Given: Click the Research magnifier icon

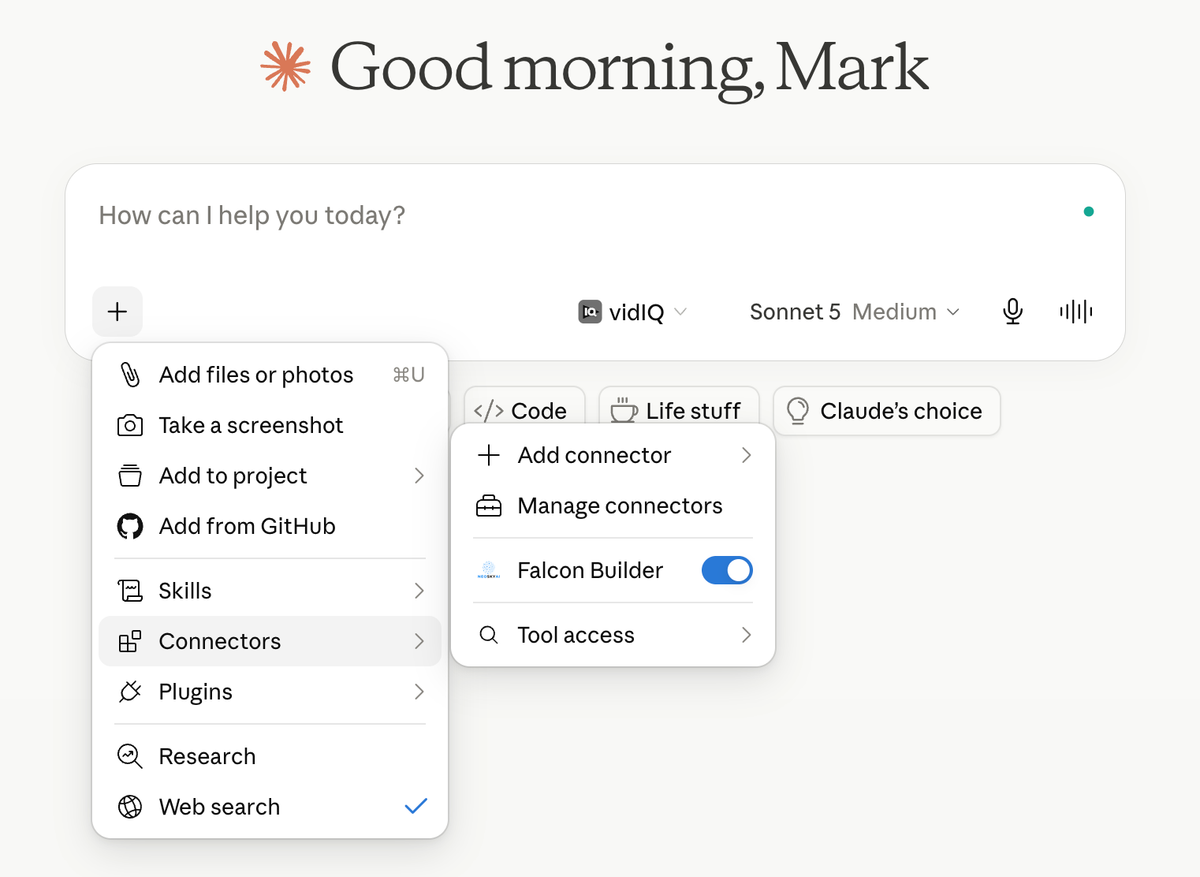Looking at the screenshot, I should click(130, 756).
